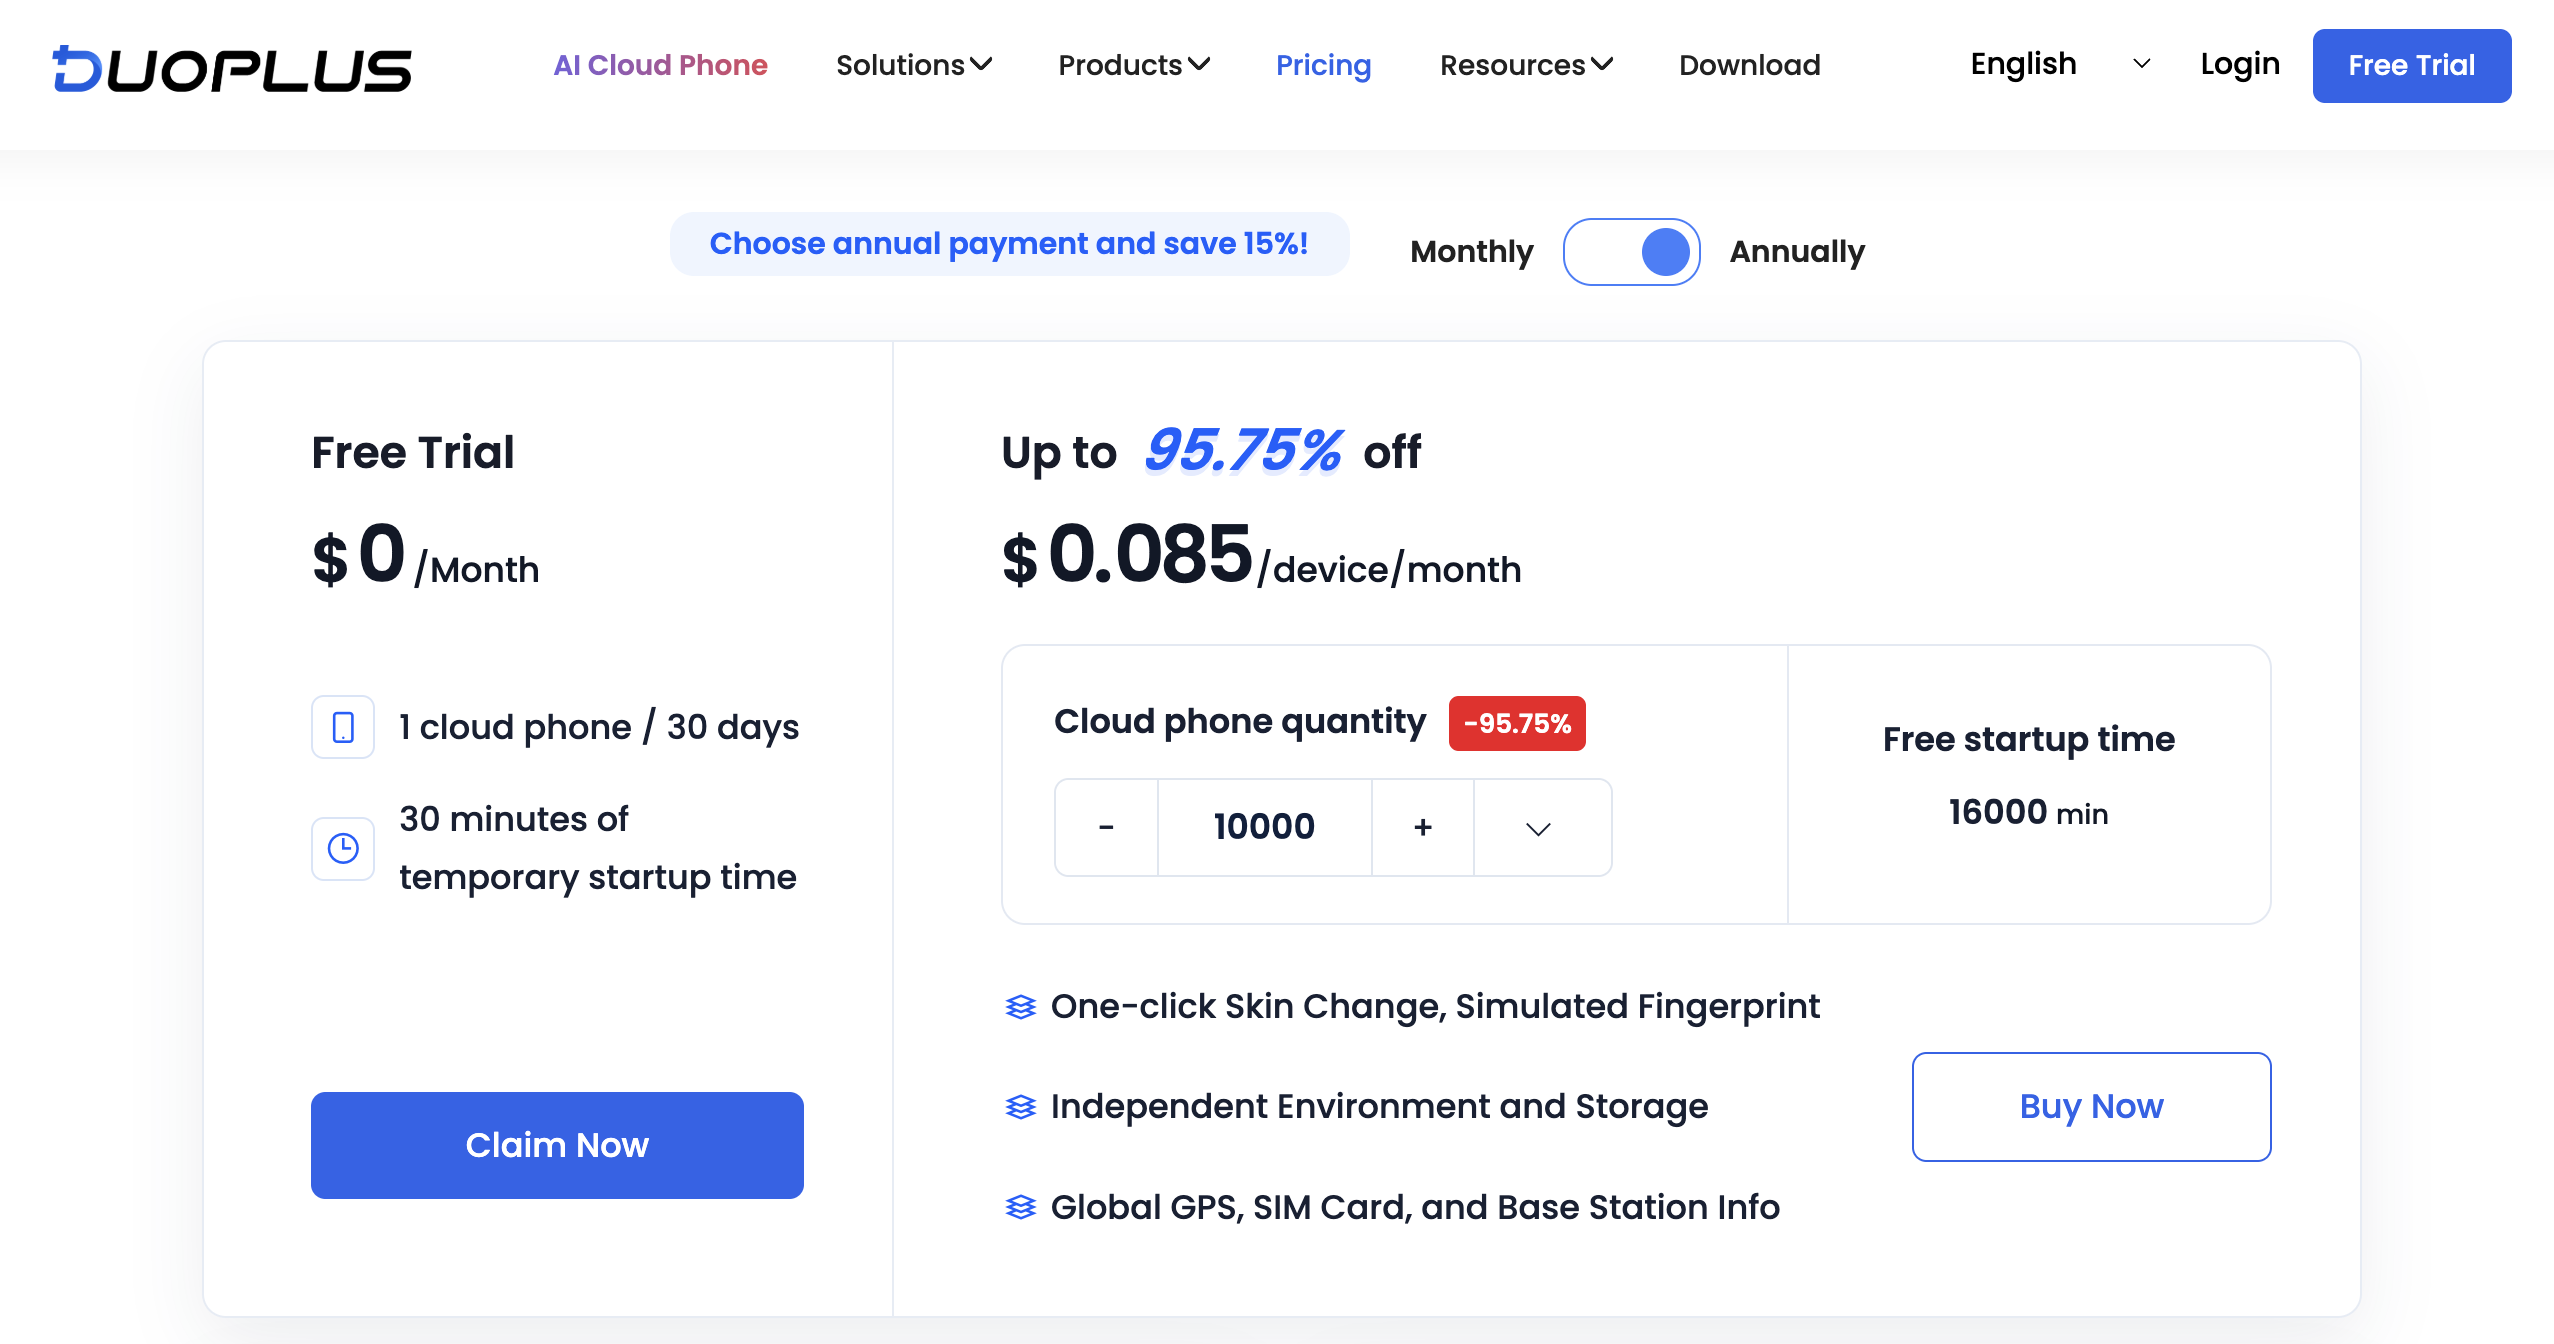2554x1344 pixels.
Task: Click 'Independent Environment and Storage' text
Action: click(1379, 1106)
